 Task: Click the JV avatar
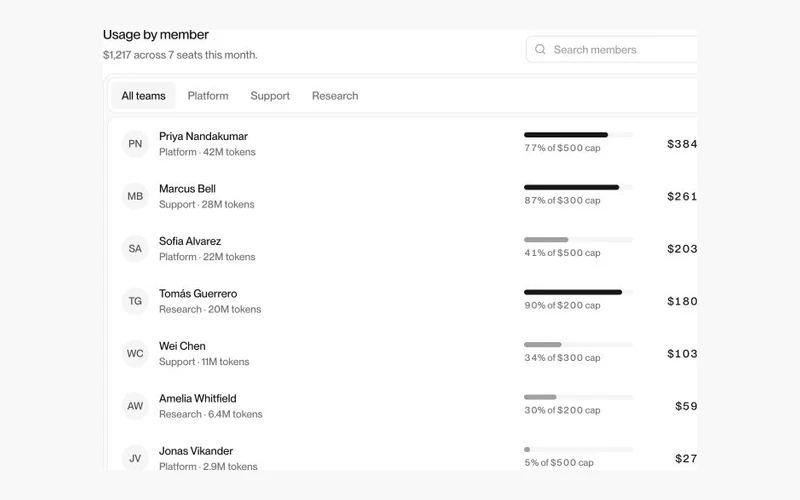tap(135, 458)
